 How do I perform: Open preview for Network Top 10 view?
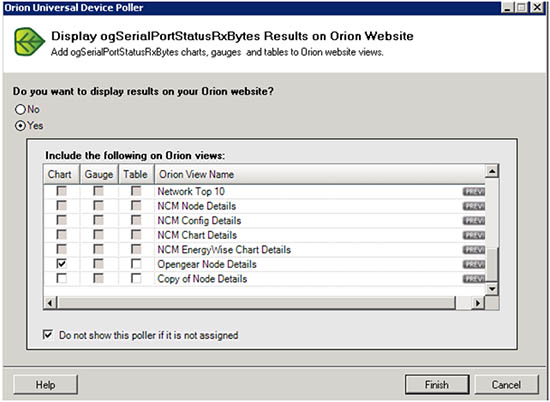click(x=474, y=192)
